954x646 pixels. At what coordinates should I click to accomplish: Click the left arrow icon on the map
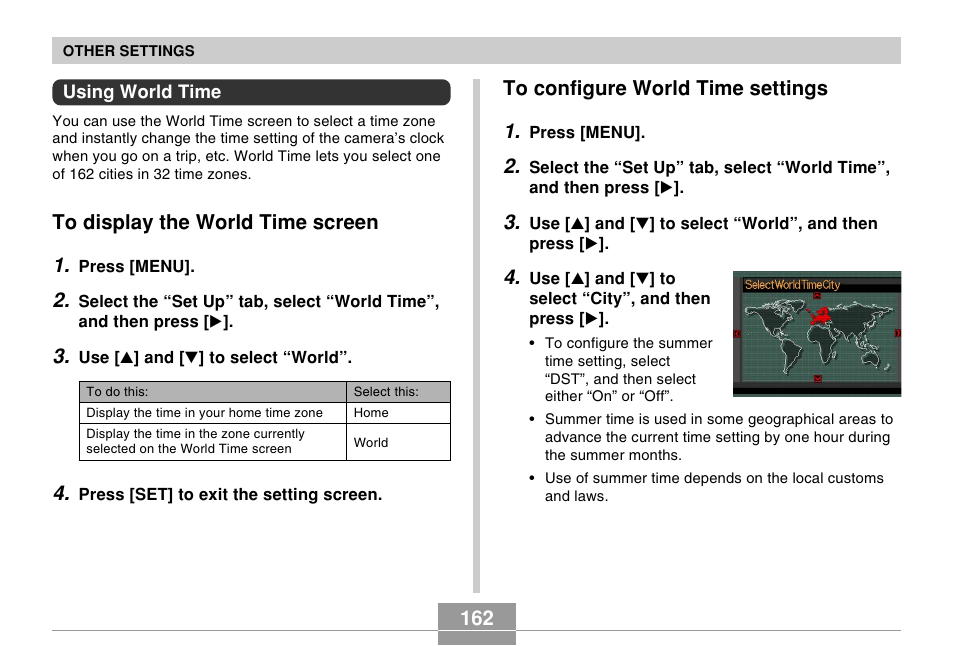(x=737, y=333)
